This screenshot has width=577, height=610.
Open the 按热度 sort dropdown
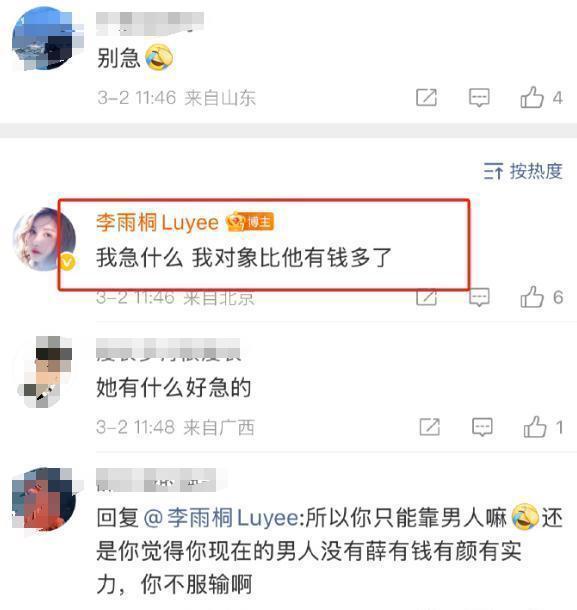tap(523, 171)
